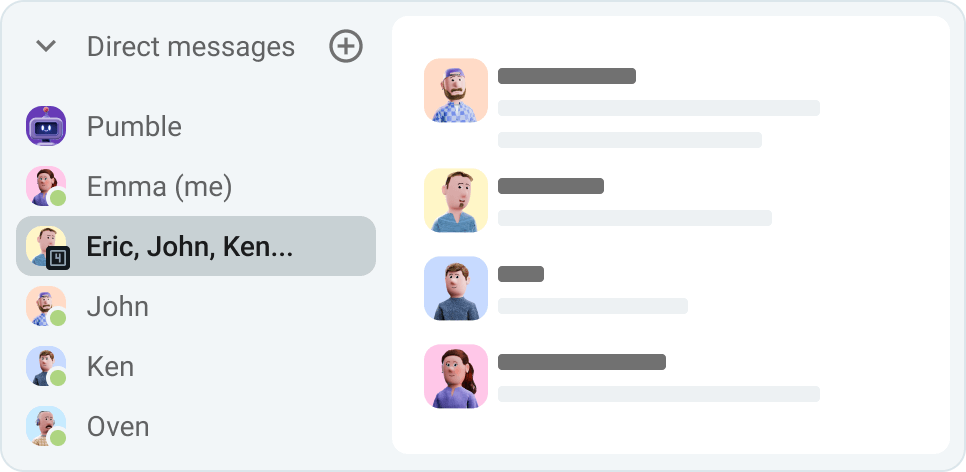Click the bearded man avatar in first message

click(456, 90)
